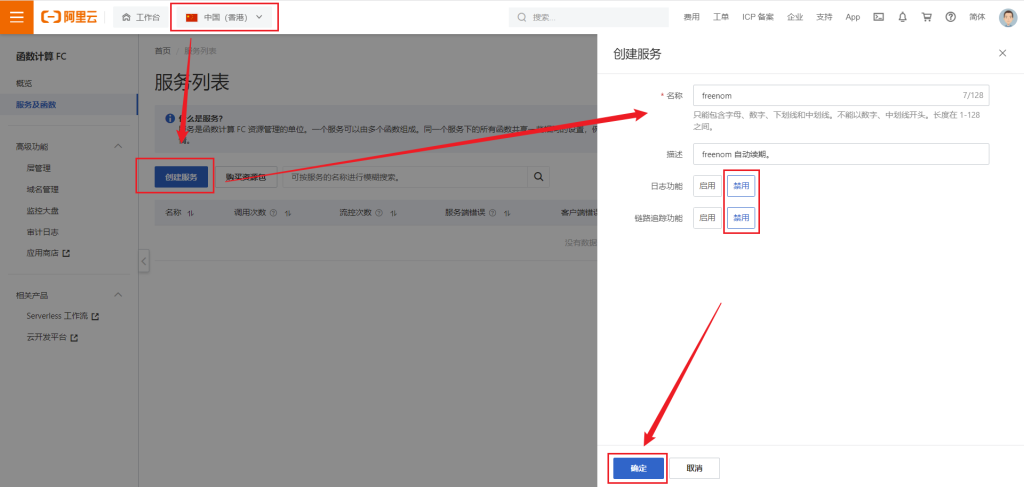1024x487 pixels.
Task: Open 工单 menu
Action: point(721,17)
